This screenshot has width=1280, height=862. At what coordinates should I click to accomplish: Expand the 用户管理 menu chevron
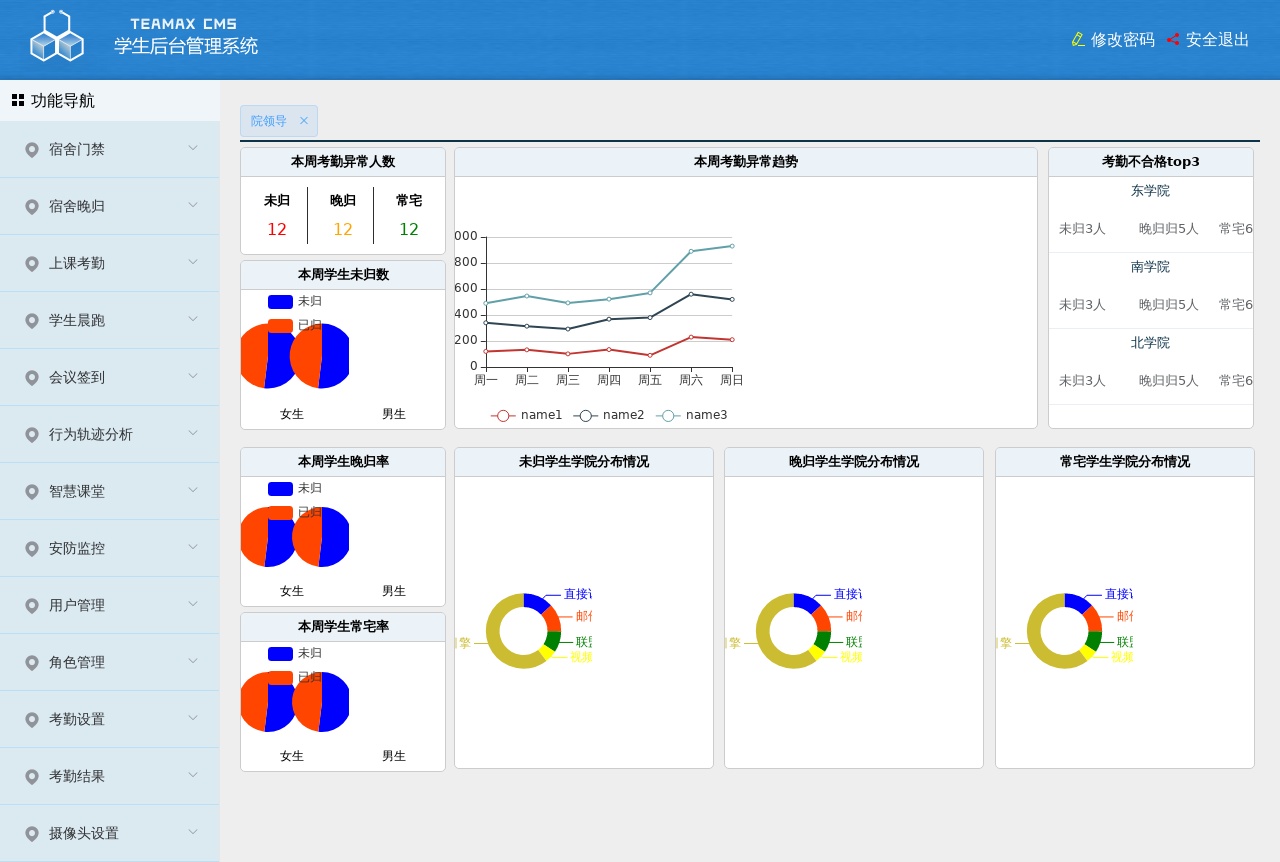[x=193, y=604]
